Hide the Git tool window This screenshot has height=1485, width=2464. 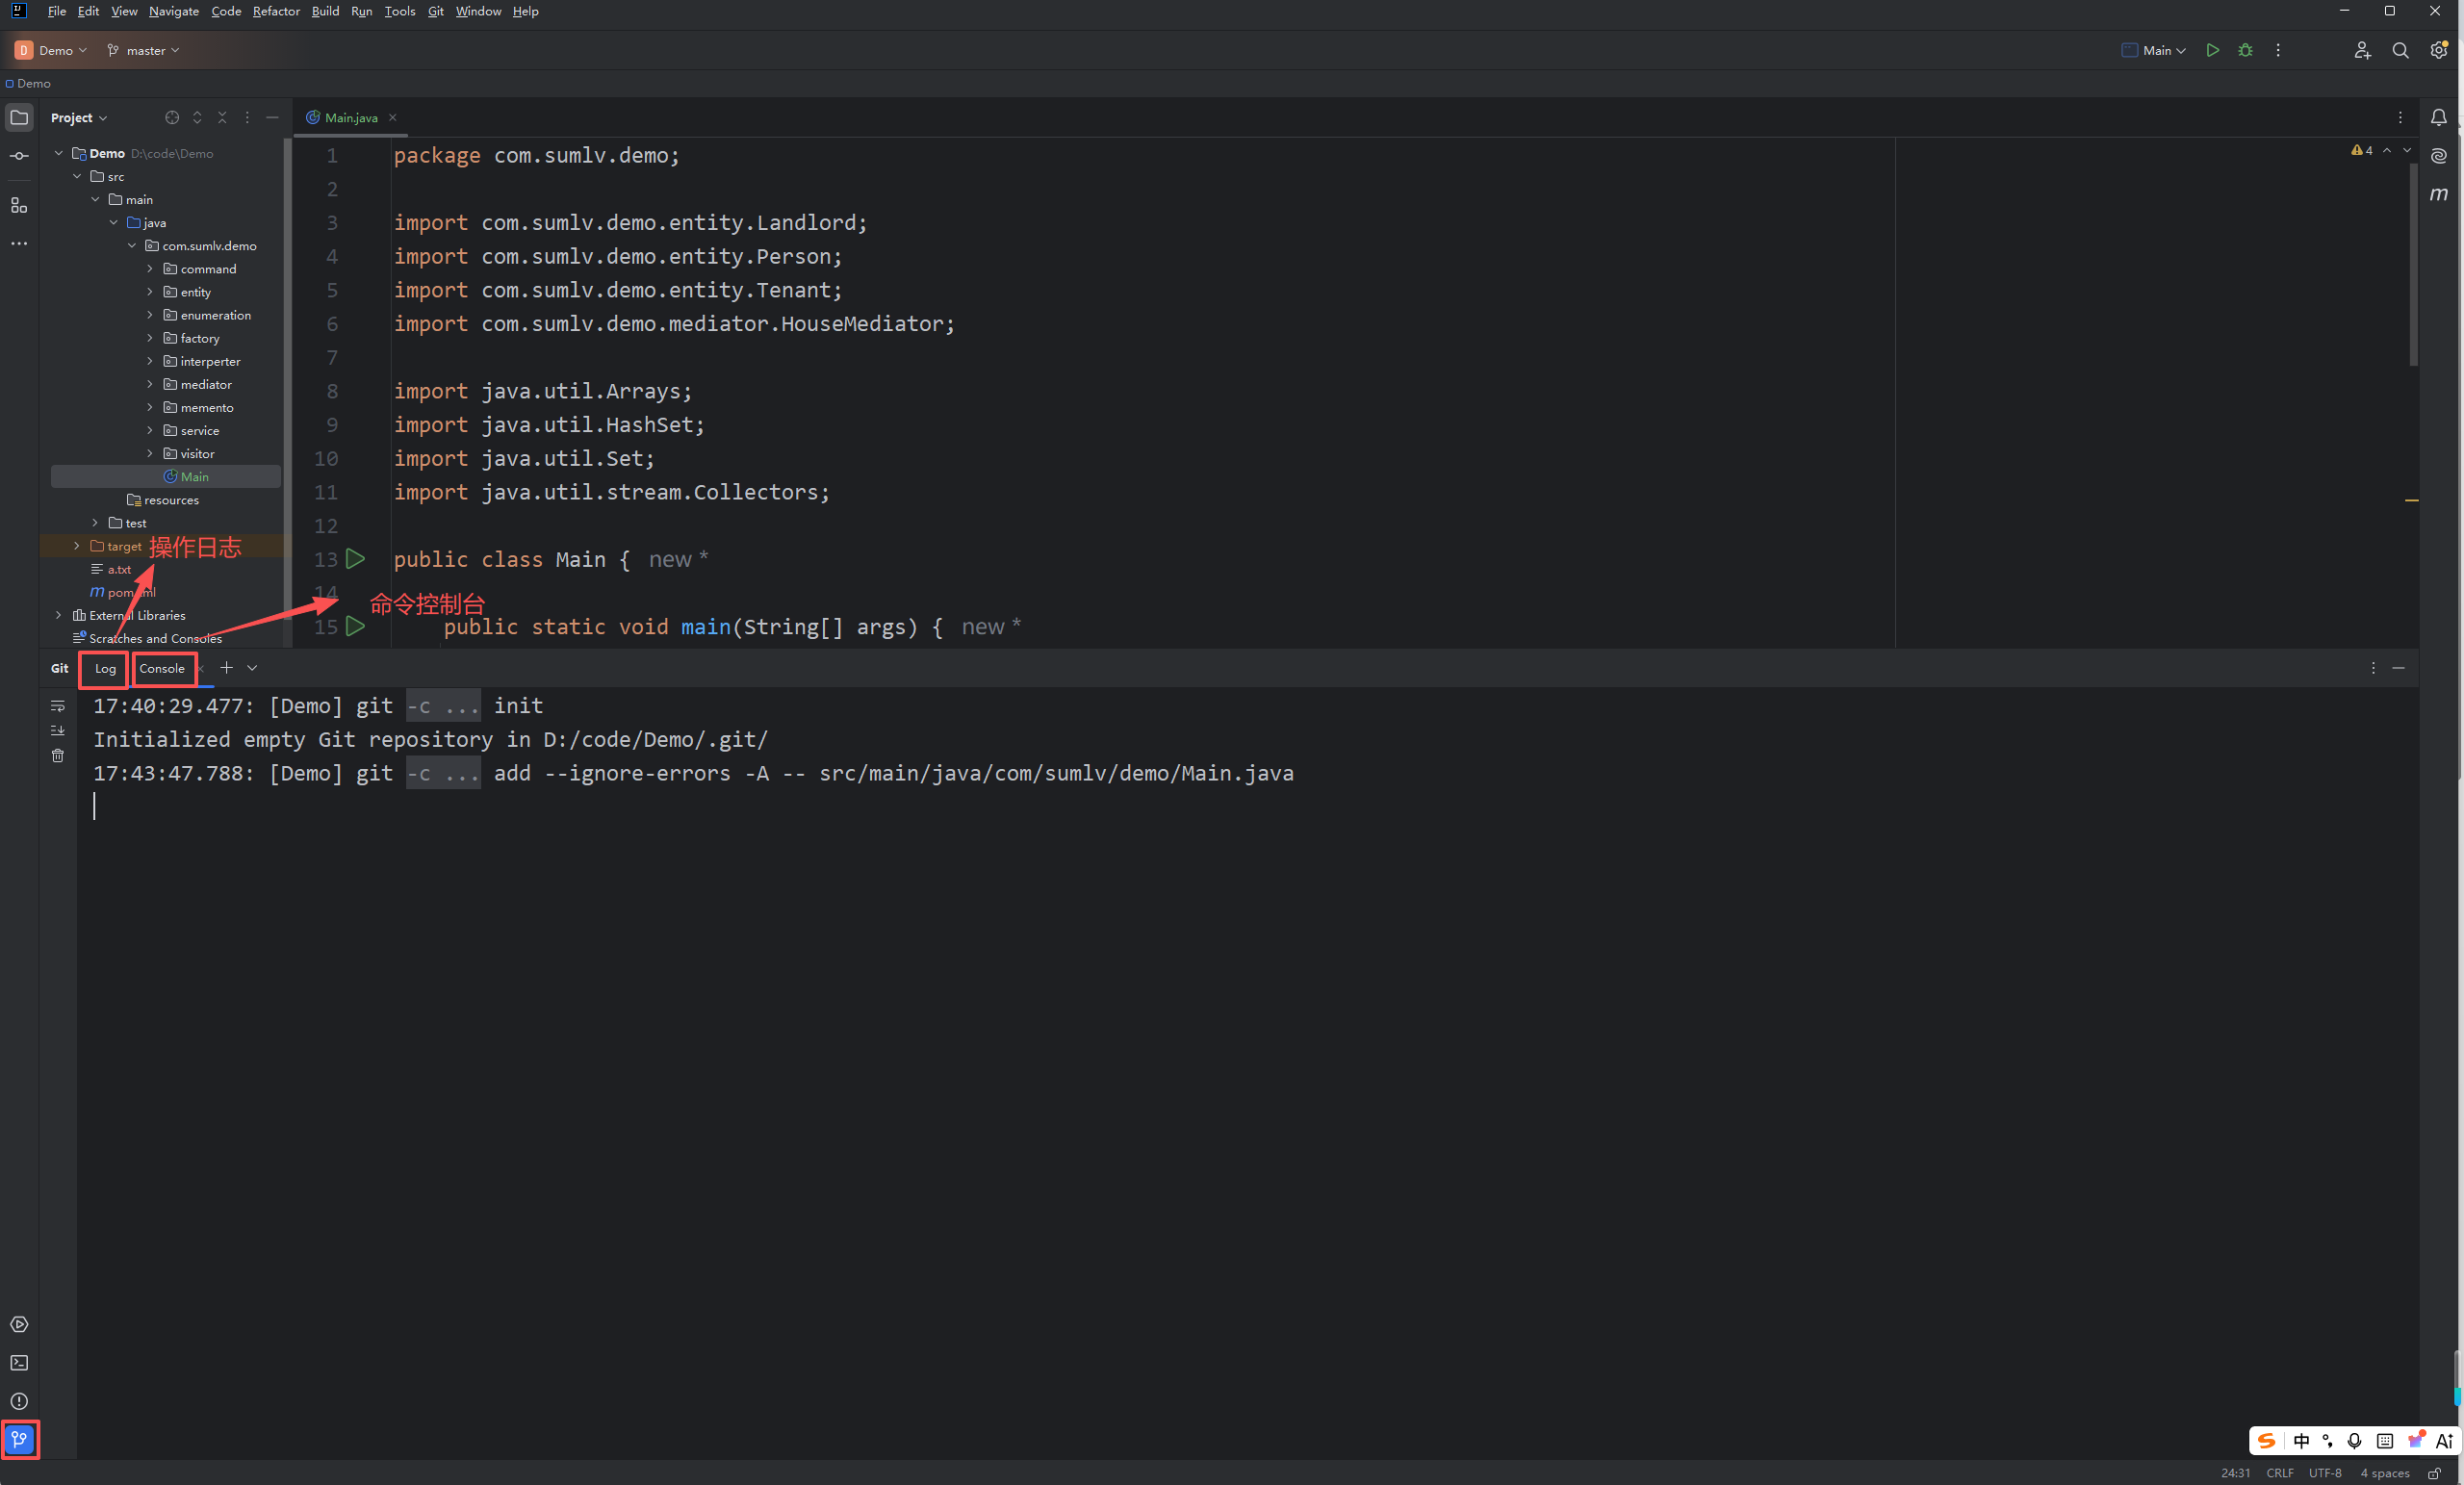click(2398, 668)
